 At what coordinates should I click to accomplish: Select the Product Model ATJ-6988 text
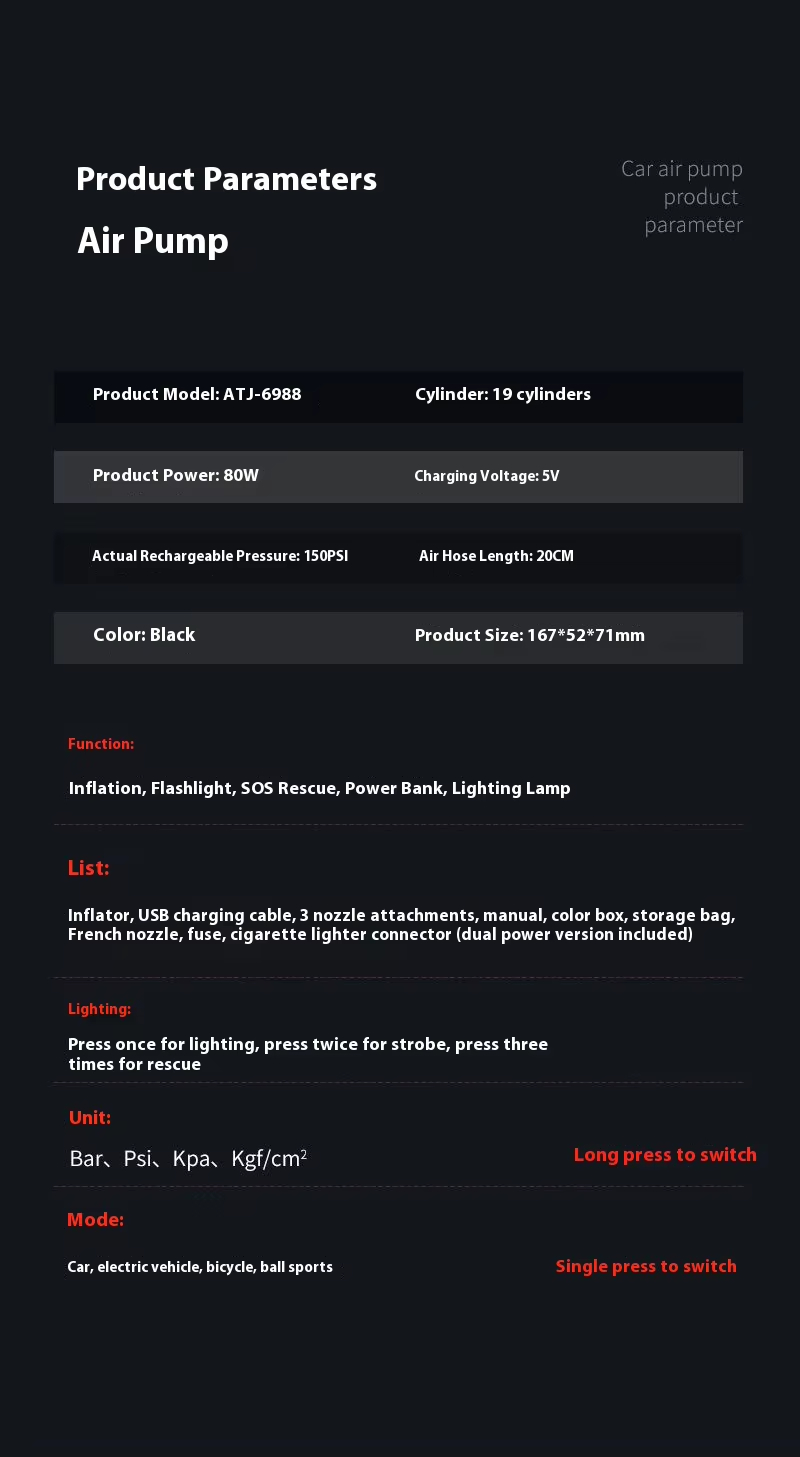click(197, 394)
